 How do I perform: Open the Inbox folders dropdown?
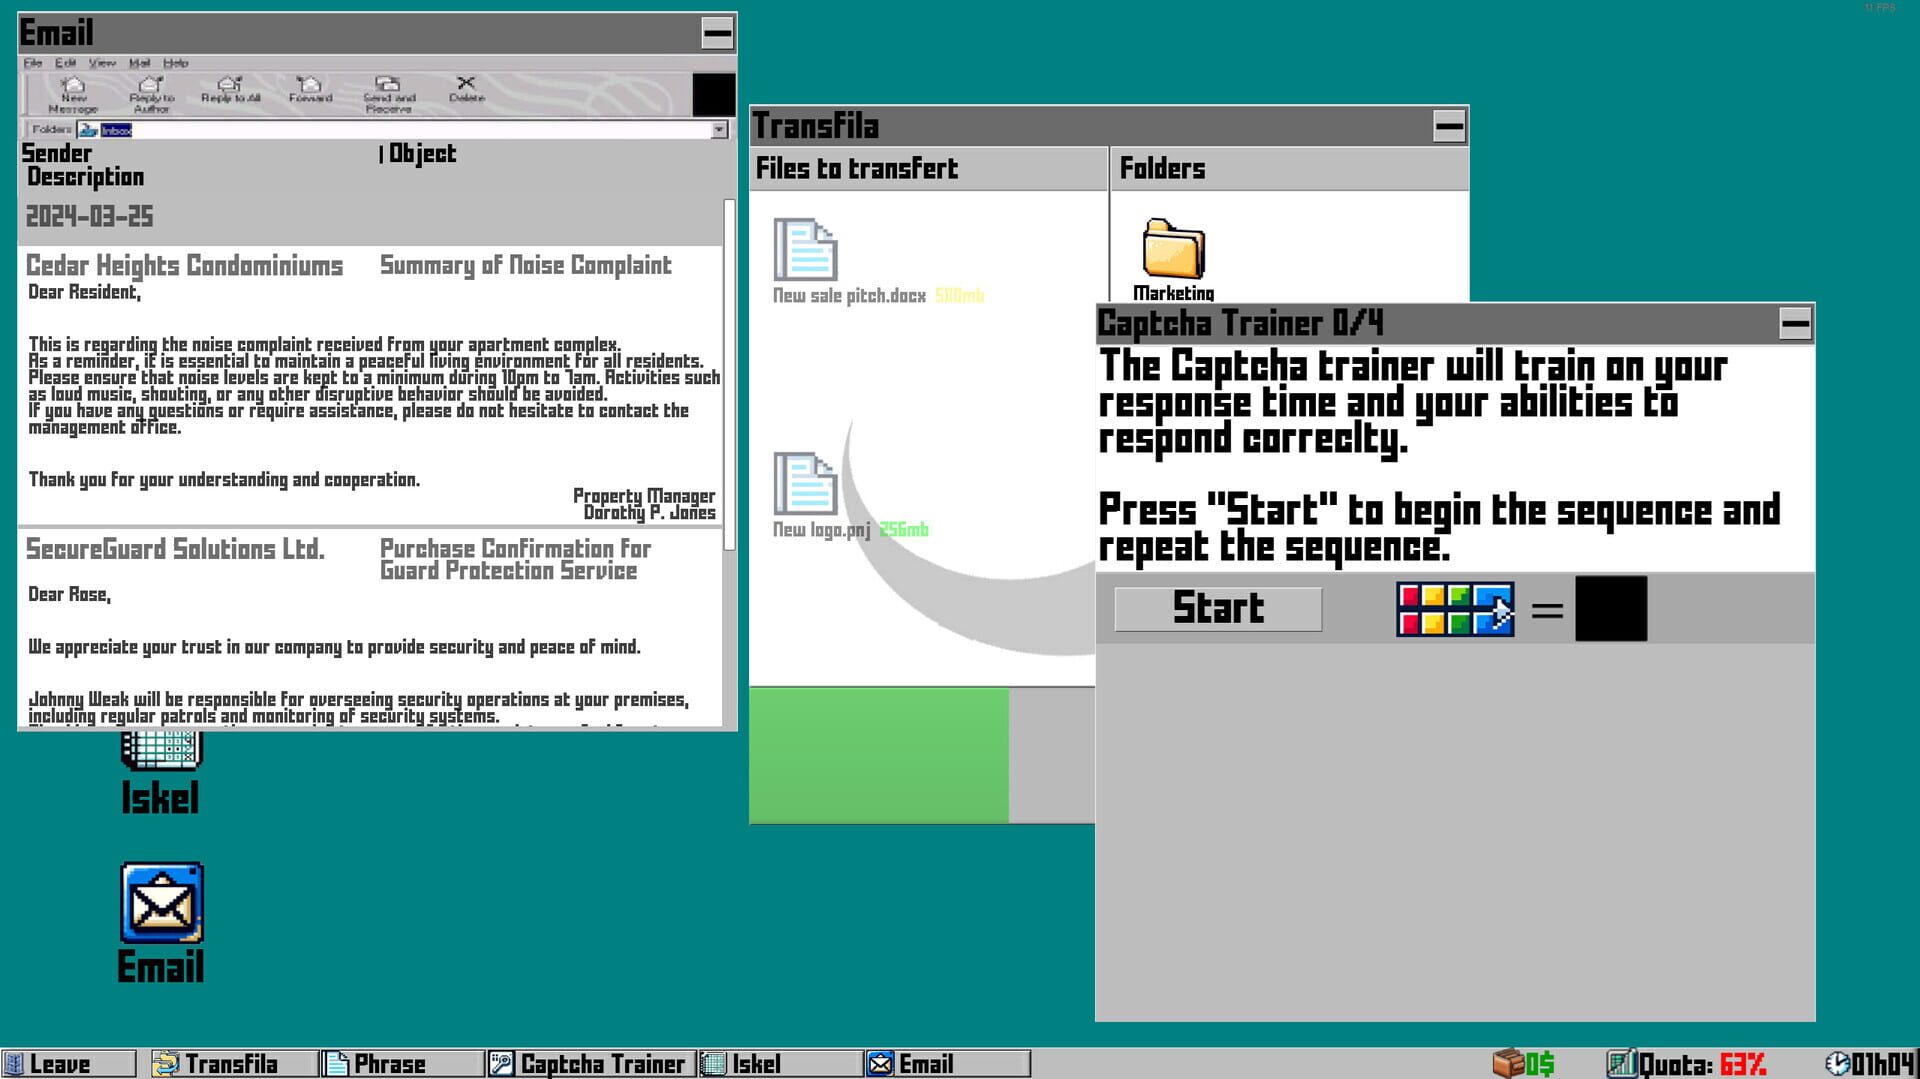pyautogui.click(x=719, y=130)
